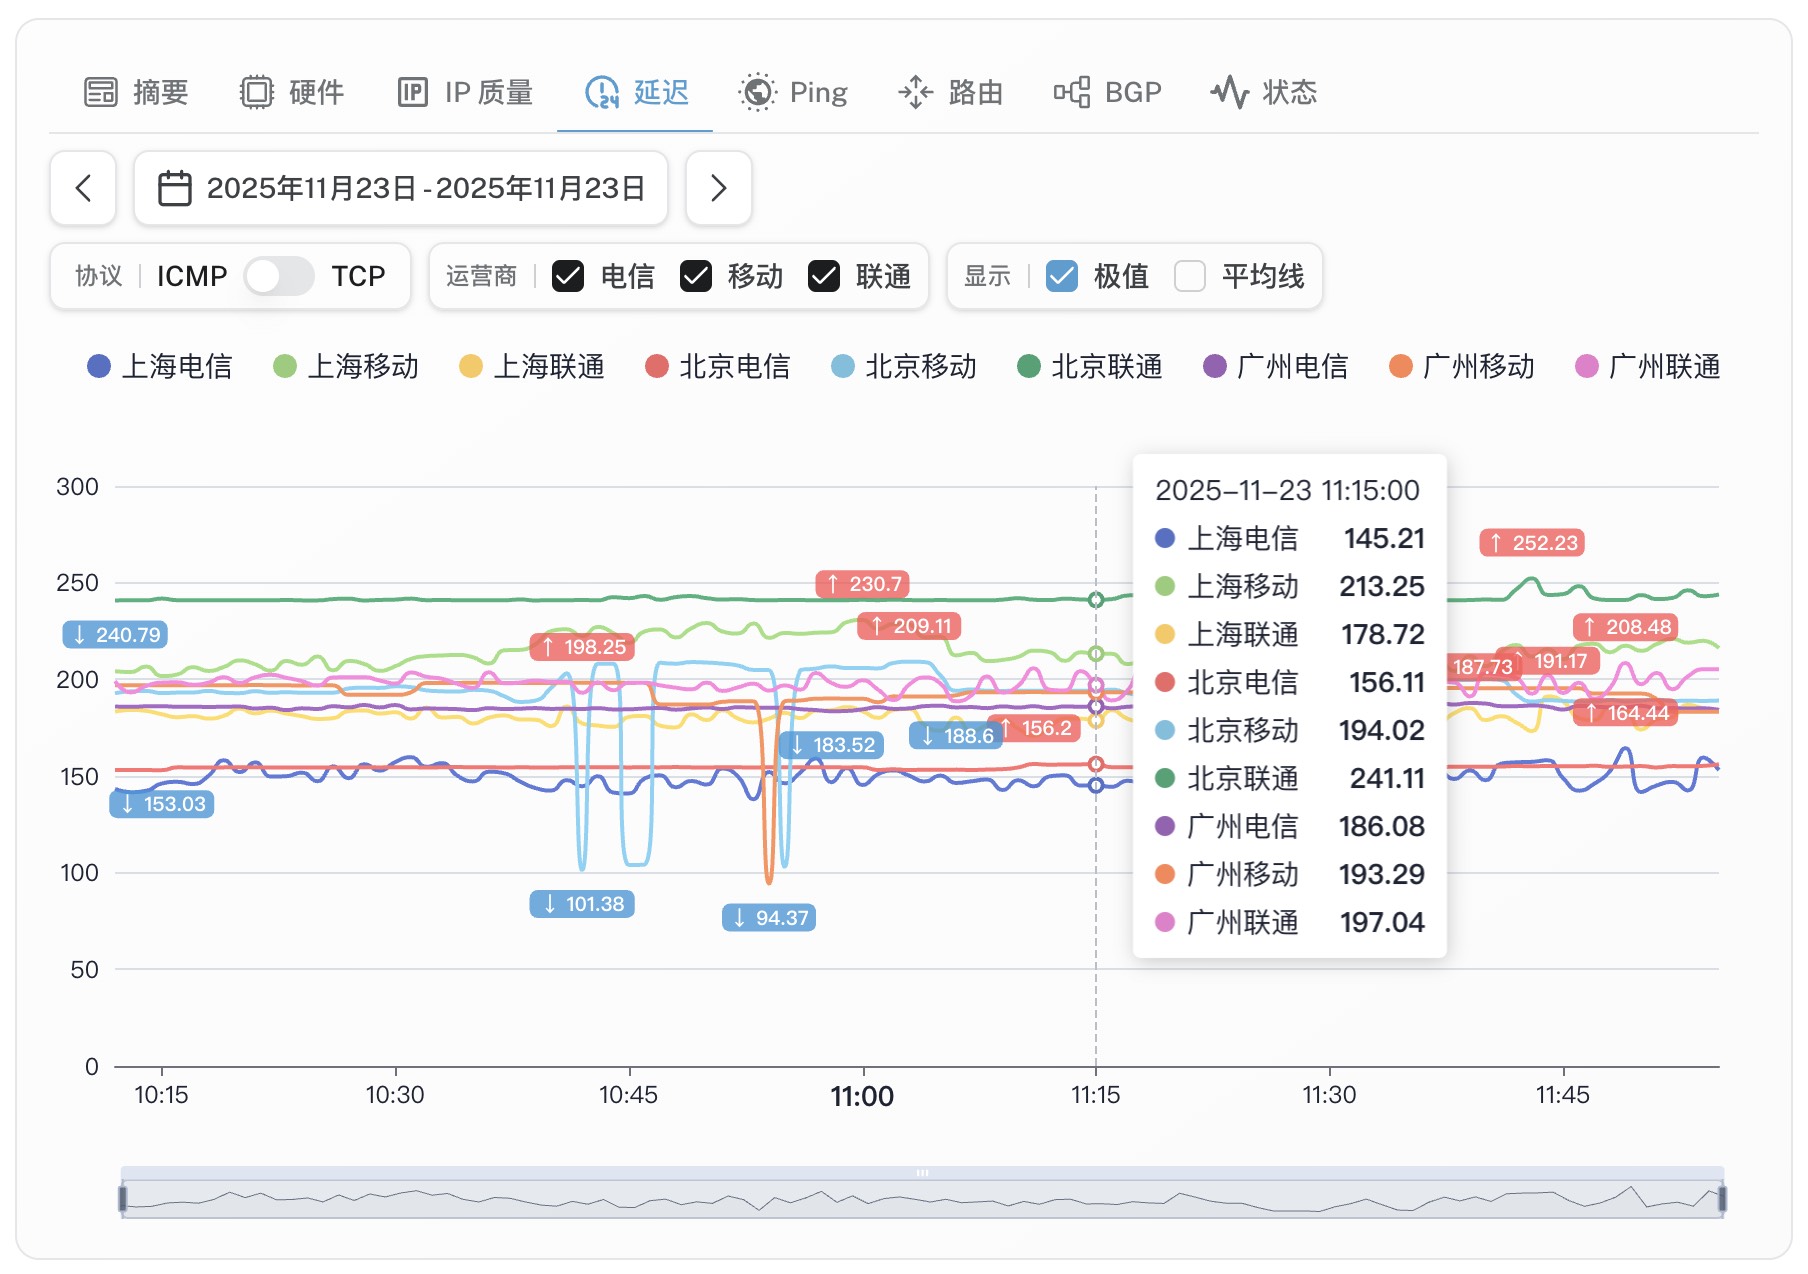Hide the 北京联通 series via legend
The width and height of the screenshot is (1808, 1274).
(x=1089, y=367)
